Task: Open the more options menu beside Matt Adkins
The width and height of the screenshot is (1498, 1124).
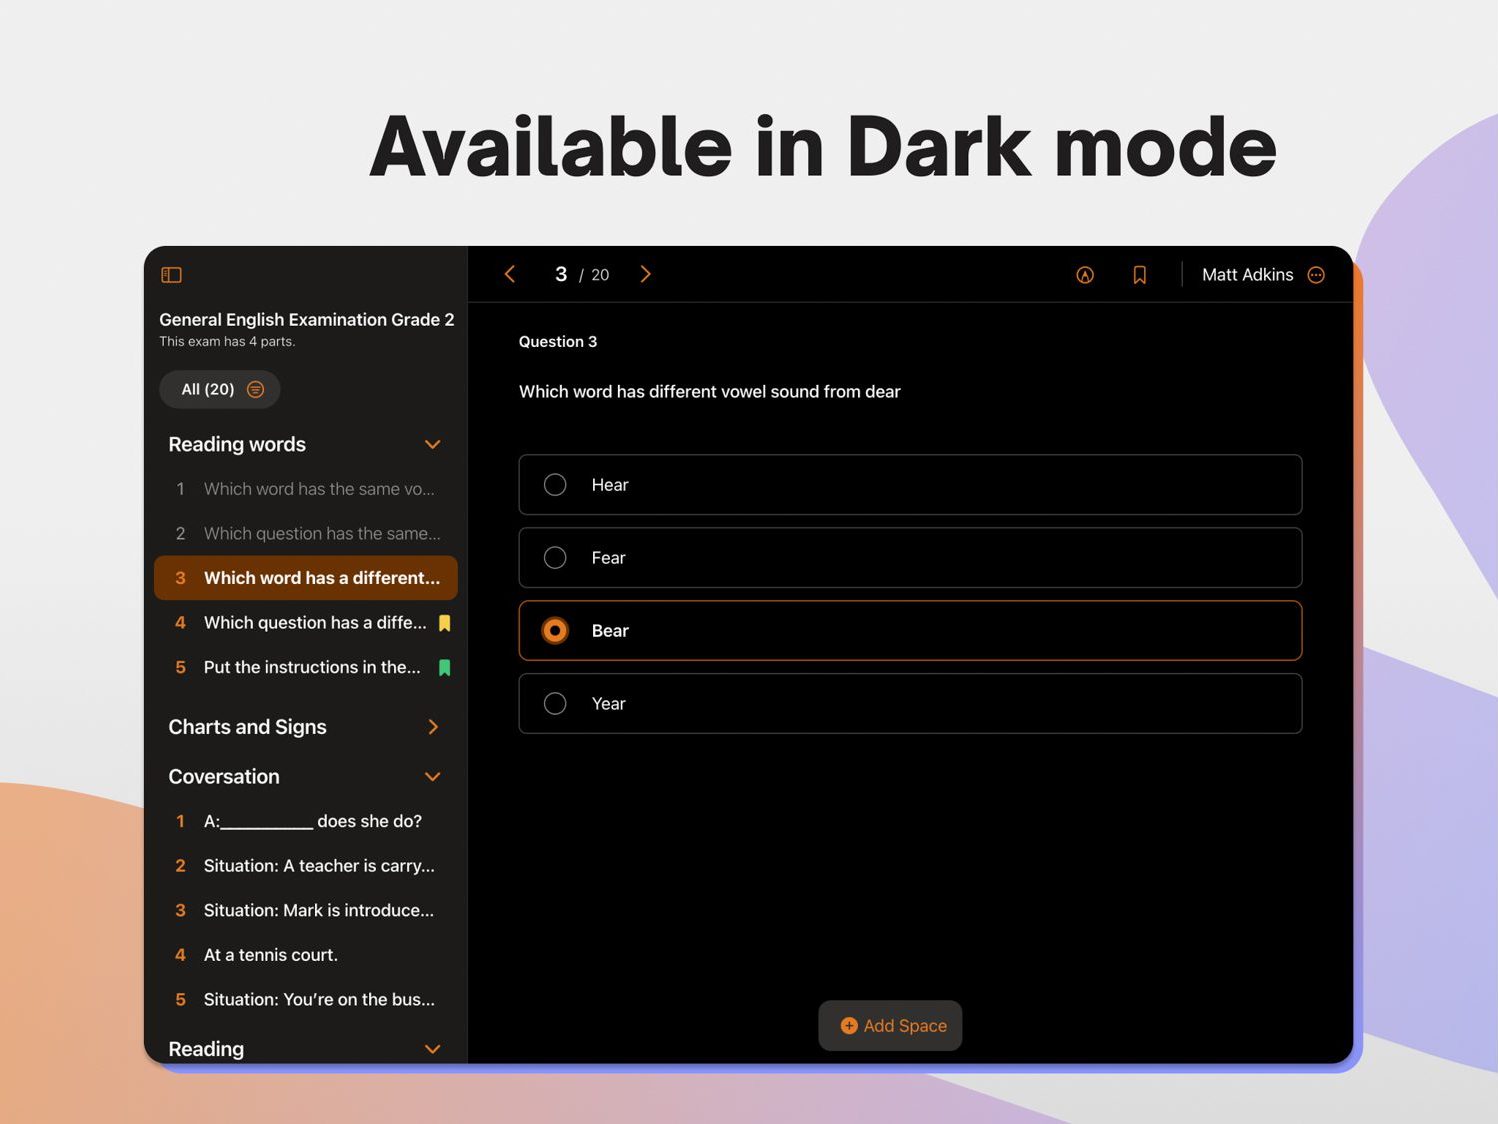Action: click(x=1316, y=275)
